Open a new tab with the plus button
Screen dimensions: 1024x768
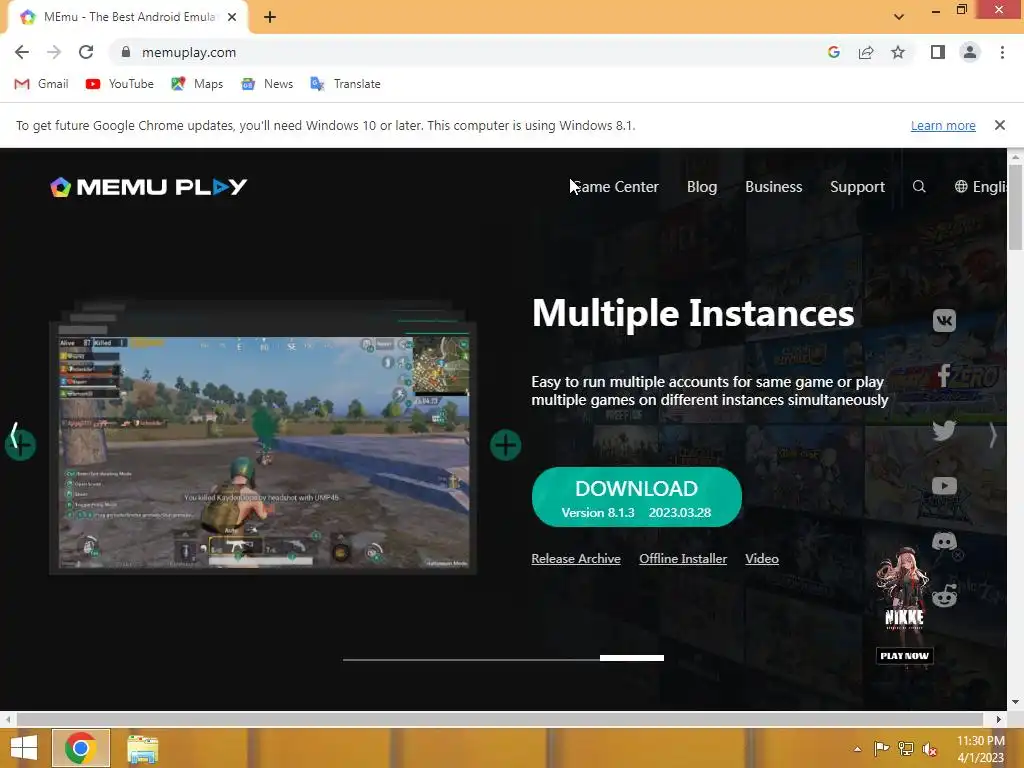click(270, 17)
